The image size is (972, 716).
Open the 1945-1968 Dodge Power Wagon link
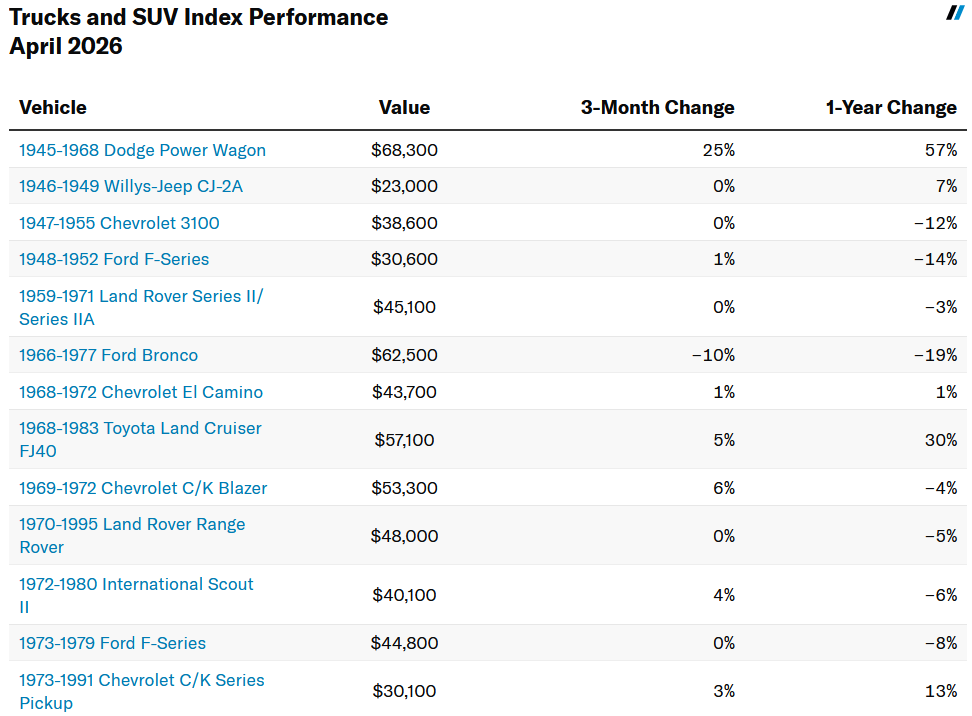pos(142,150)
